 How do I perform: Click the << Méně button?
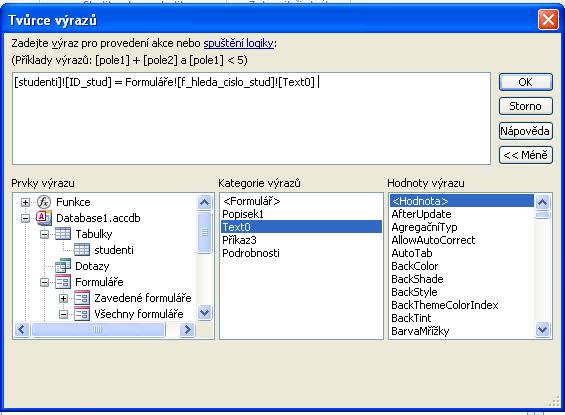pyautogui.click(x=526, y=155)
